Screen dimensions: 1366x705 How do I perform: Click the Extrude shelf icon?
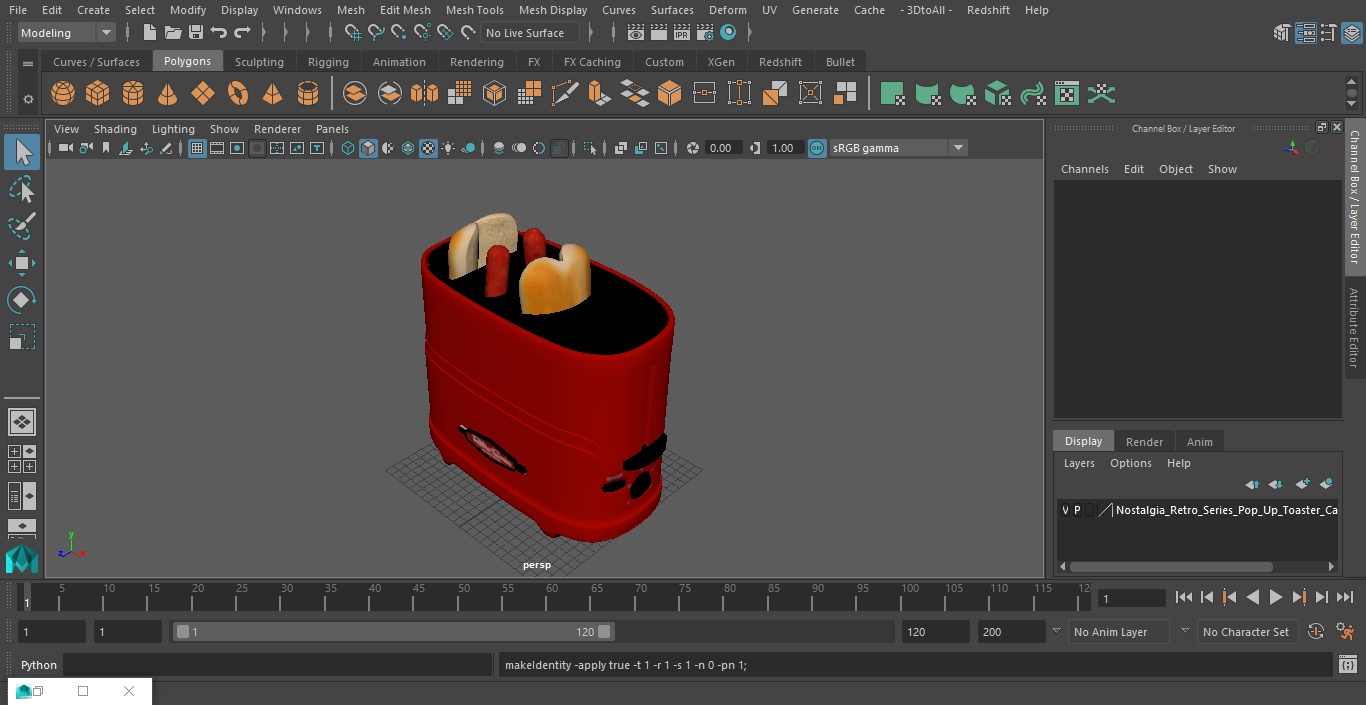(x=599, y=94)
